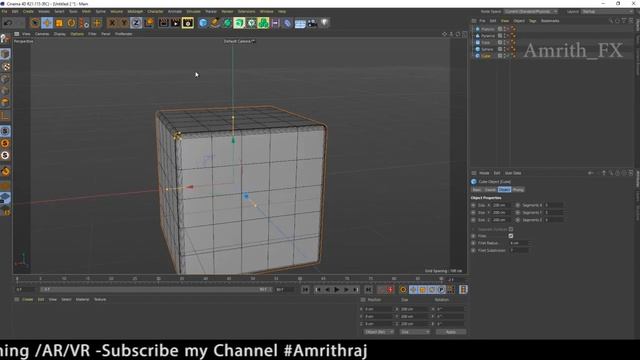640x360 pixels.
Task: Switch to Phong tab in Attributes
Action: [x=518, y=190]
